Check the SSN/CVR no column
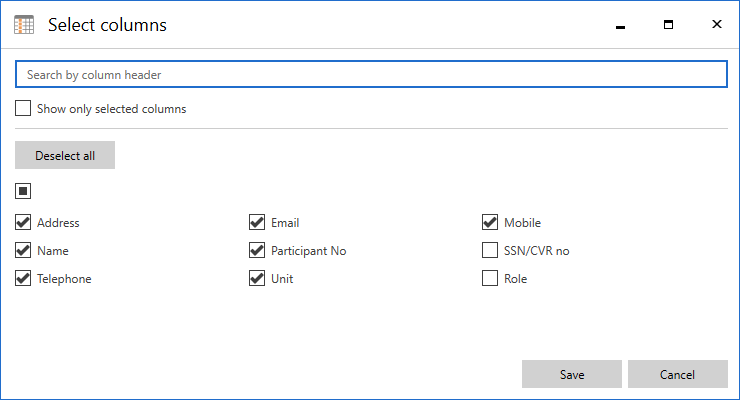Image resolution: width=740 pixels, height=400 pixels. [x=490, y=250]
